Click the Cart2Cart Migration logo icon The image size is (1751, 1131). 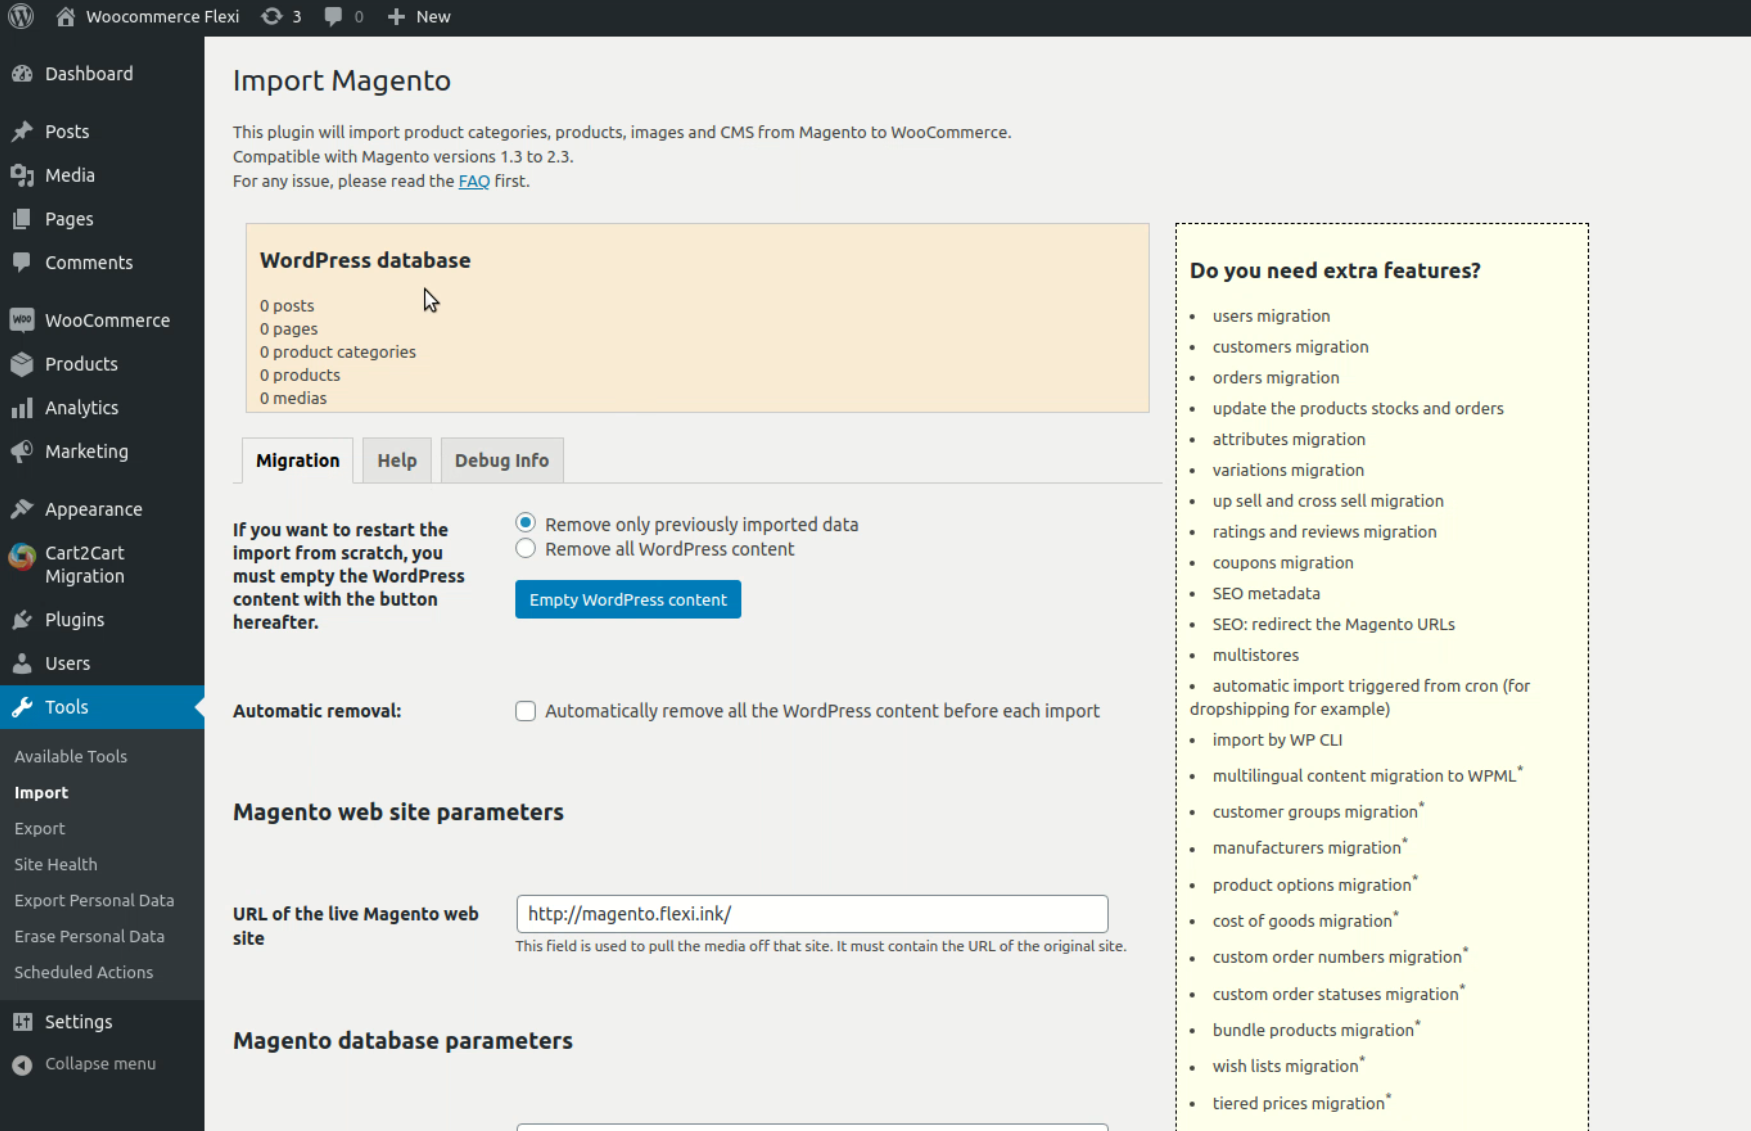pyautogui.click(x=22, y=556)
